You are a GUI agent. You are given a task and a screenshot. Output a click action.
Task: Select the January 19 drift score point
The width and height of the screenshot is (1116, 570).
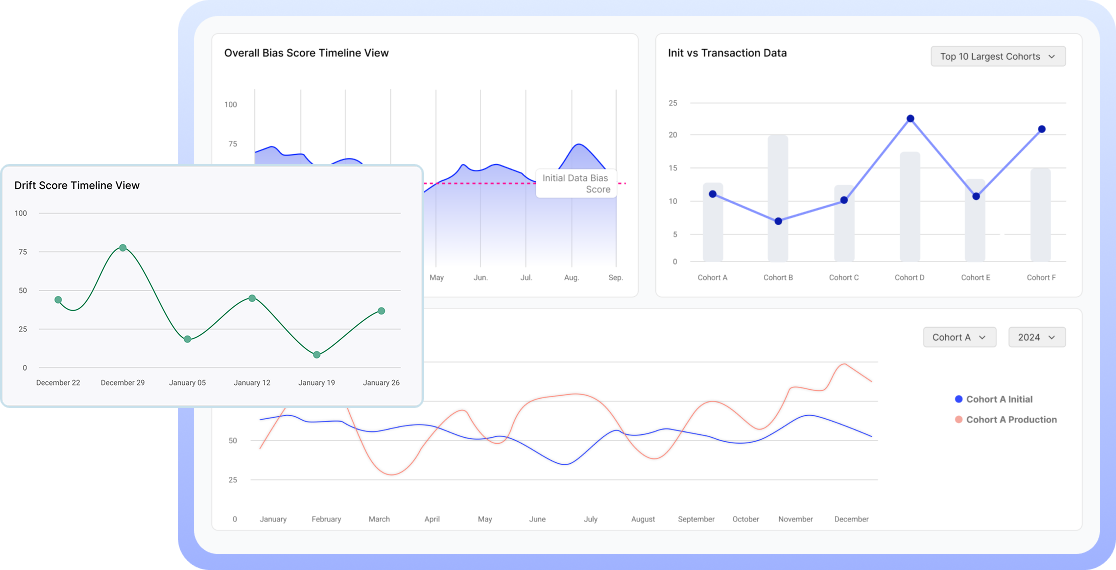coord(317,355)
